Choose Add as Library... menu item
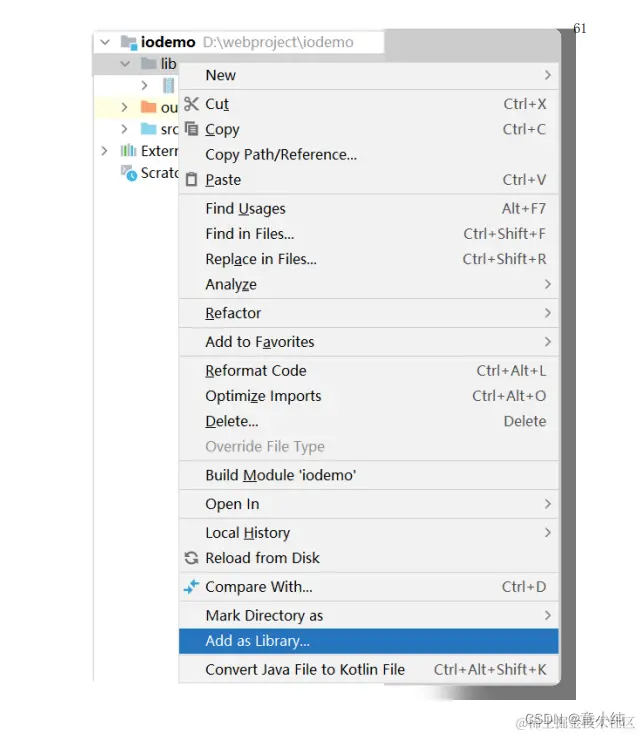The height and width of the screenshot is (735, 640). pyautogui.click(x=369, y=641)
